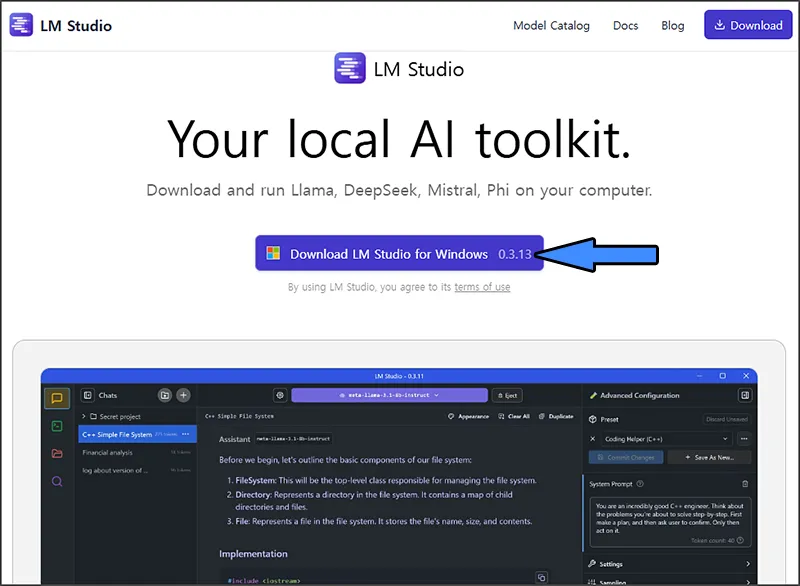Image resolution: width=800 pixels, height=586 pixels.
Task: Click the Discard Unsaved button
Action: [x=727, y=419]
